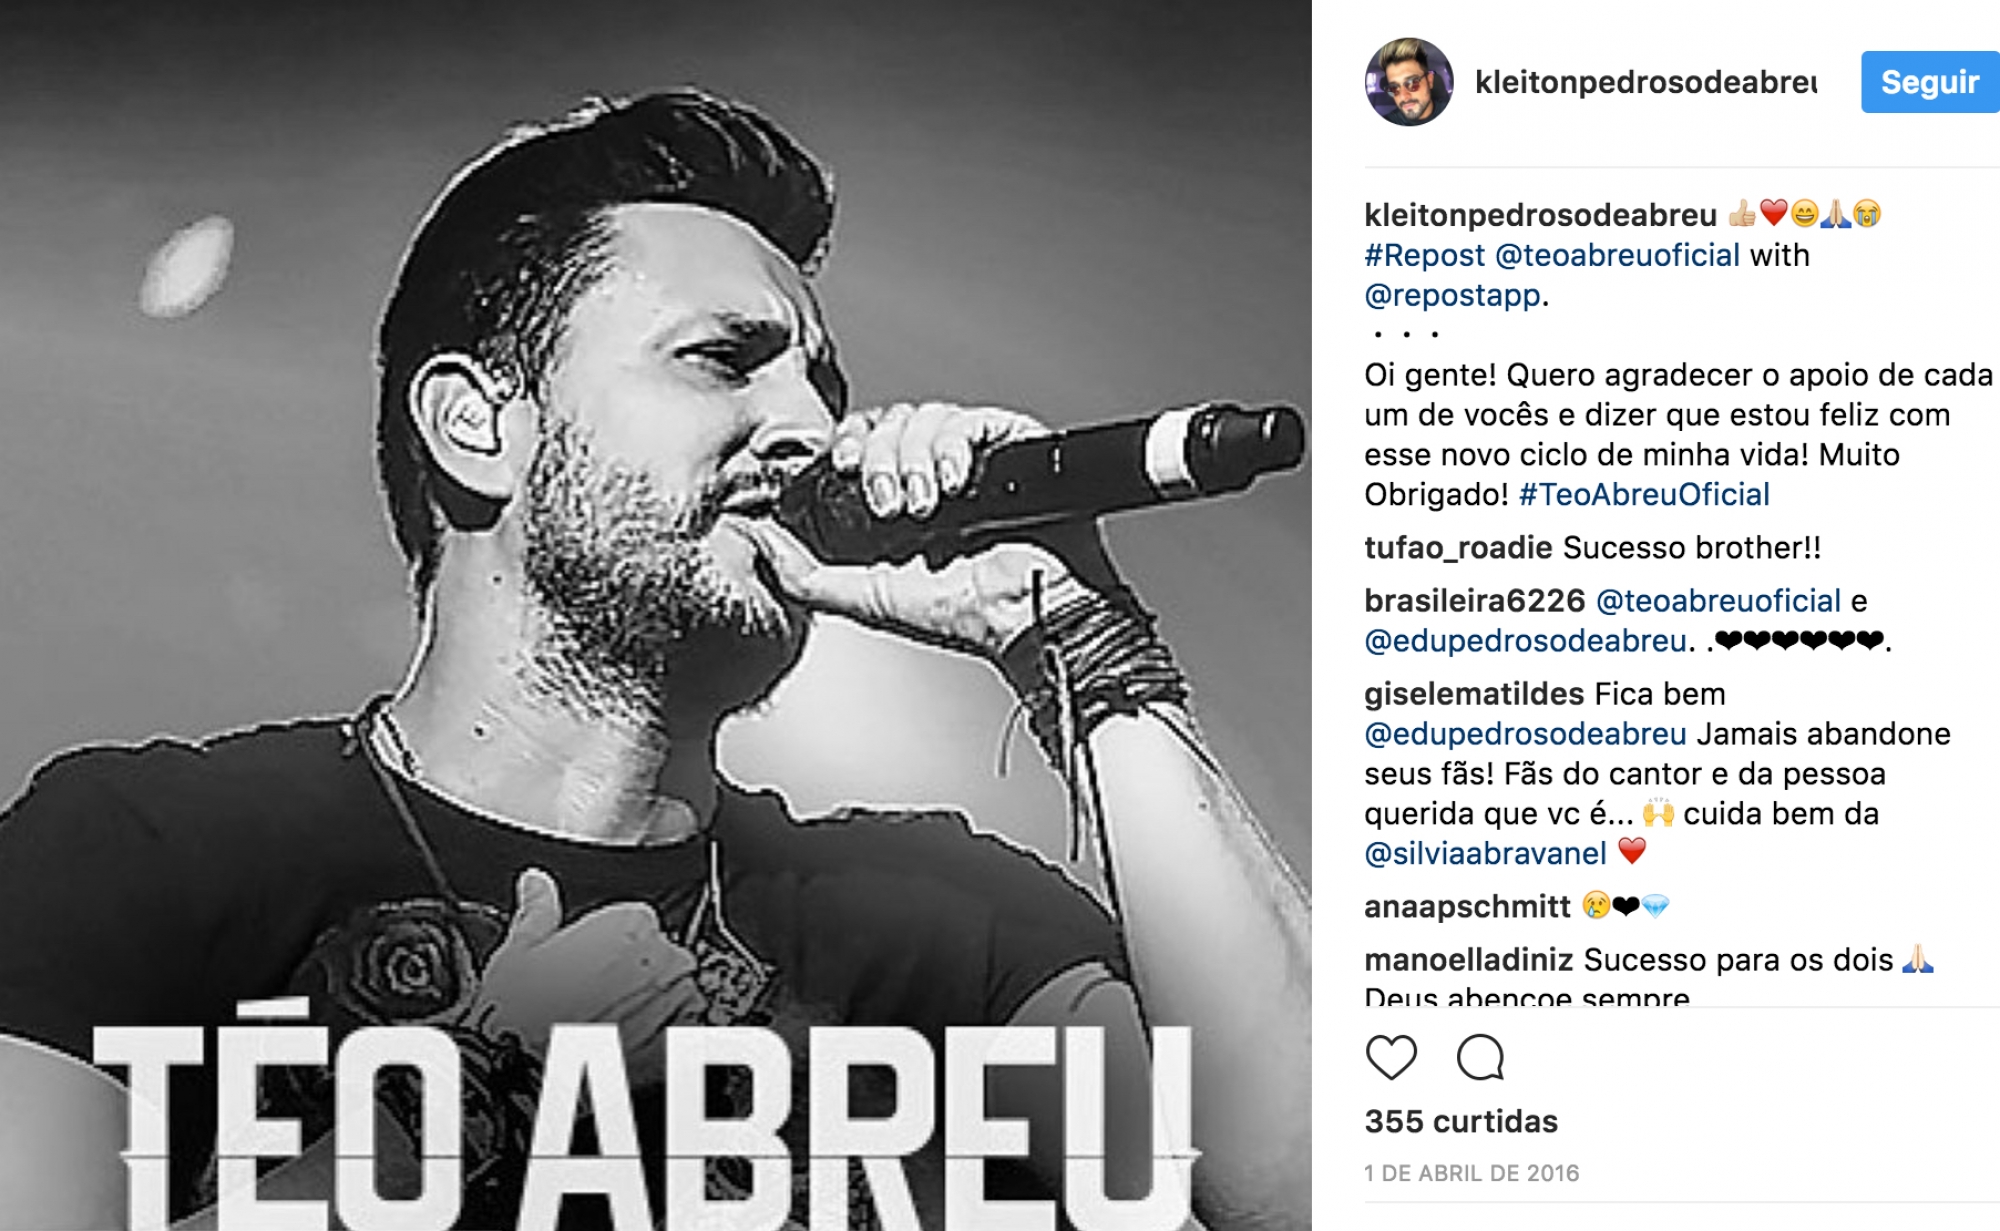Open the post date 1 de abril de 2016
Viewport: 2000px width, 1231px height.
[x=1472, y=1173]
